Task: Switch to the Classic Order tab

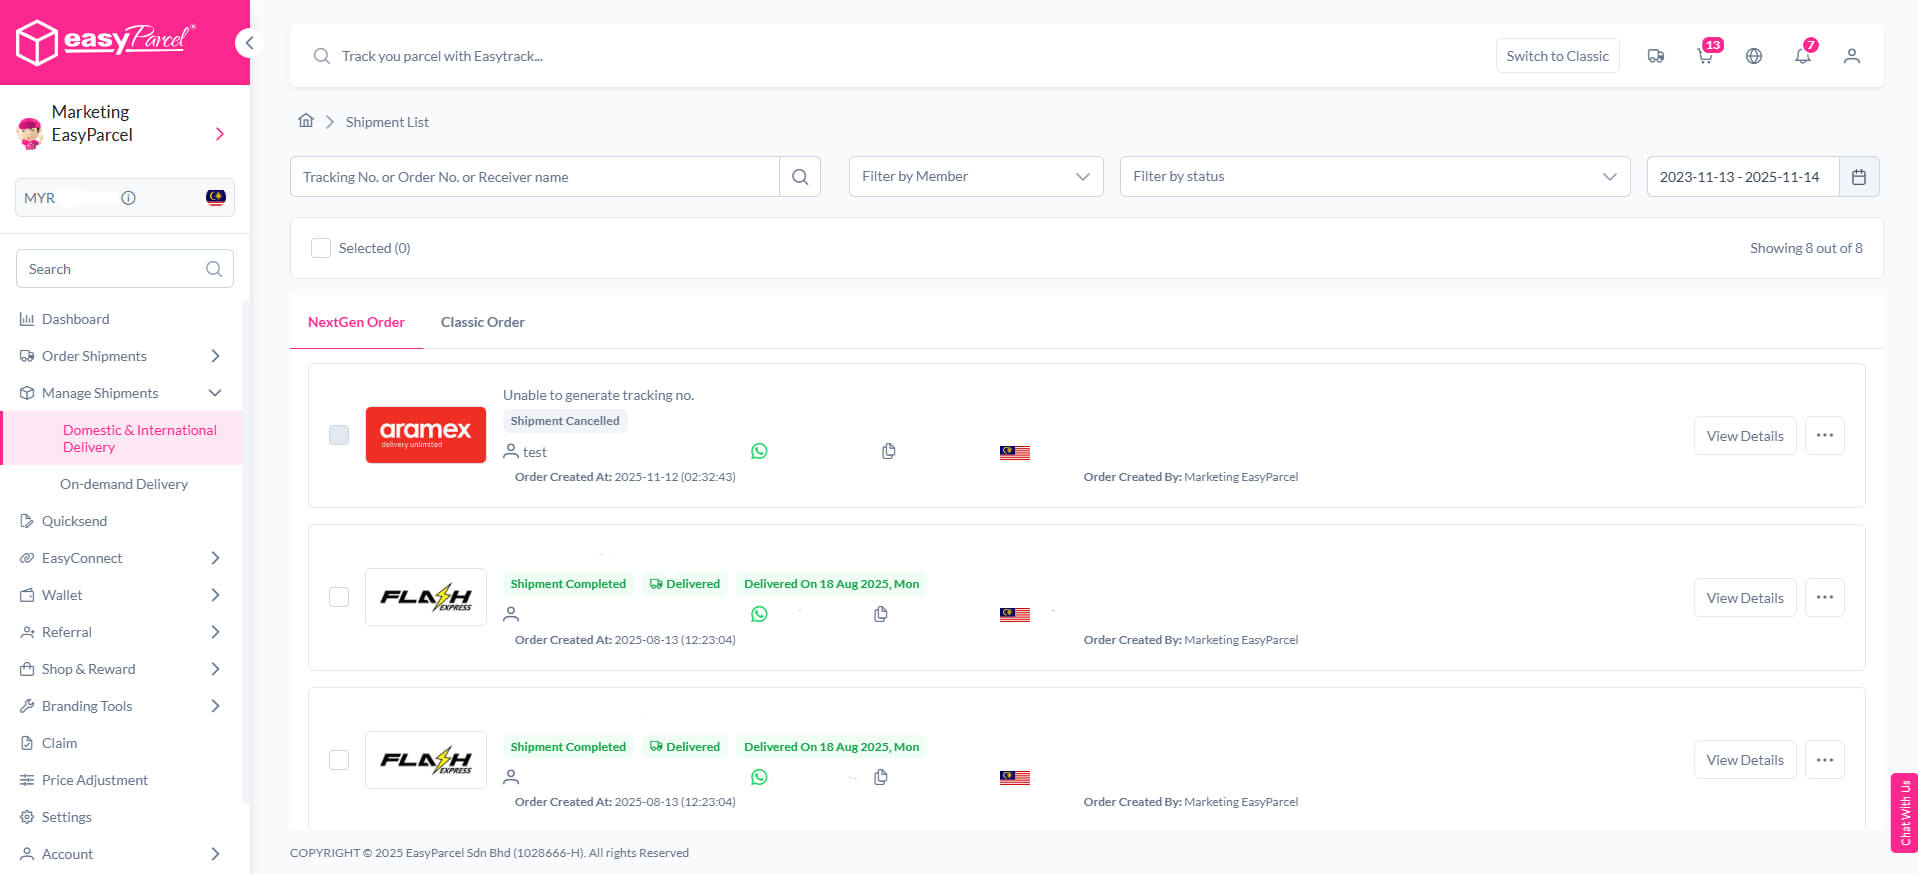Action: tap(482, 322)
